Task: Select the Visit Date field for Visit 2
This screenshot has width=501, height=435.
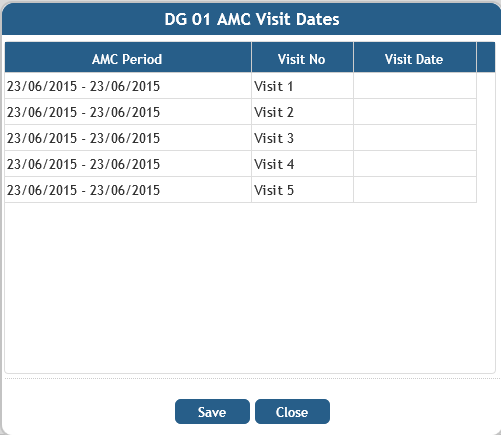Action: coord(415,112)
